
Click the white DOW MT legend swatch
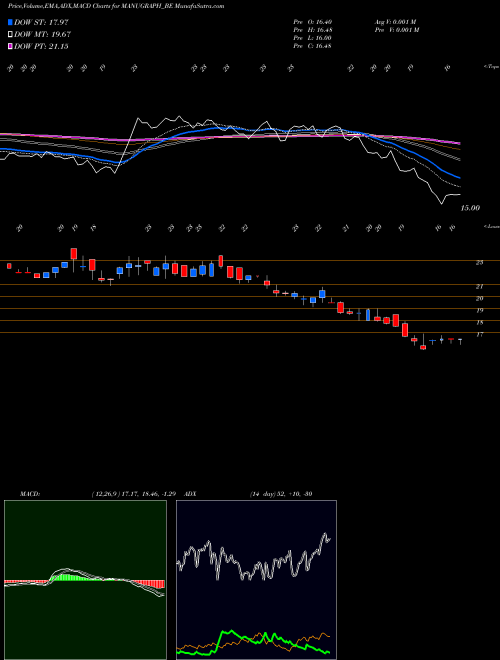[x=10, y=35]
